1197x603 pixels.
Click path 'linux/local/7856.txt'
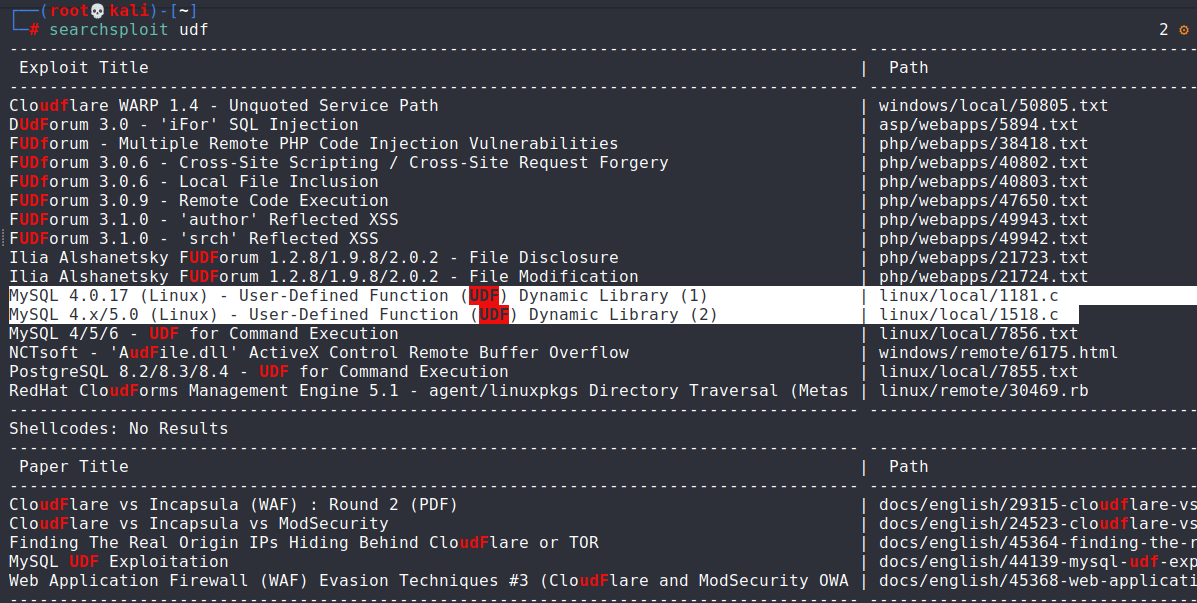978,334
